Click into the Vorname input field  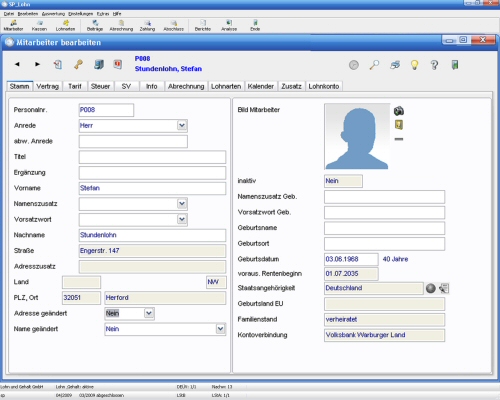pos(152,188)
